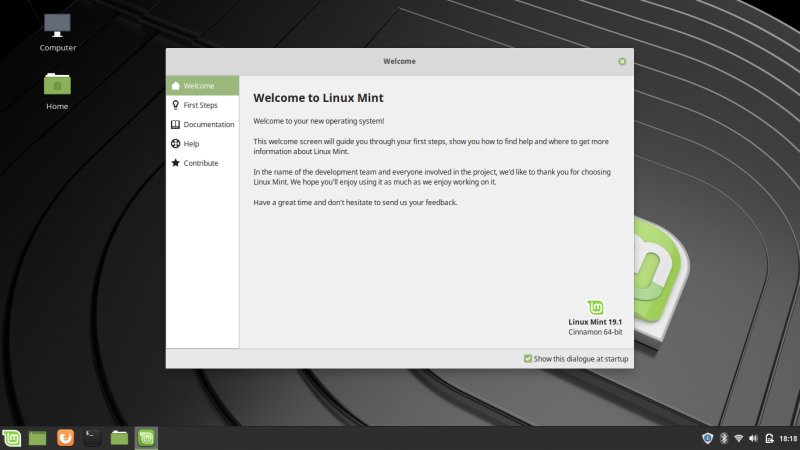The width and height of the screenshot is (800, 450).
Task: Click the power manager tray icon
Action: point(769,438)
